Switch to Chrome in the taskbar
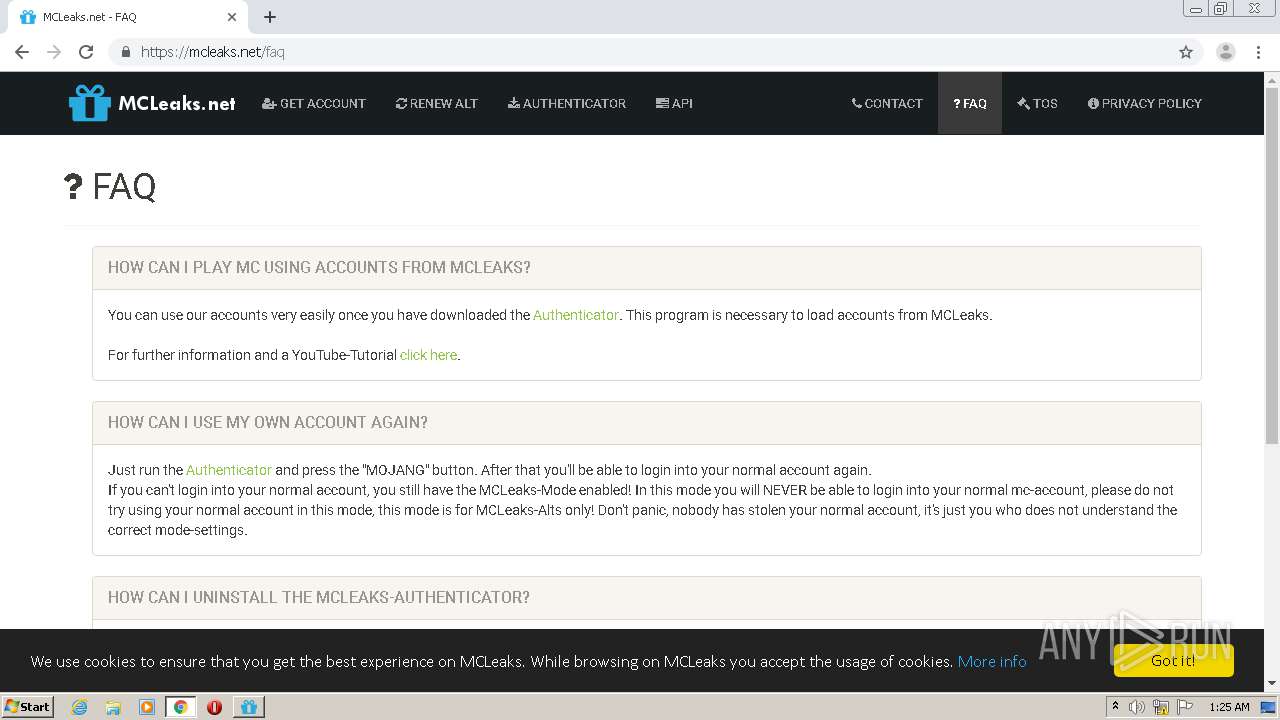The width and height of the screenshot is (1280, 720). (181, 707)
